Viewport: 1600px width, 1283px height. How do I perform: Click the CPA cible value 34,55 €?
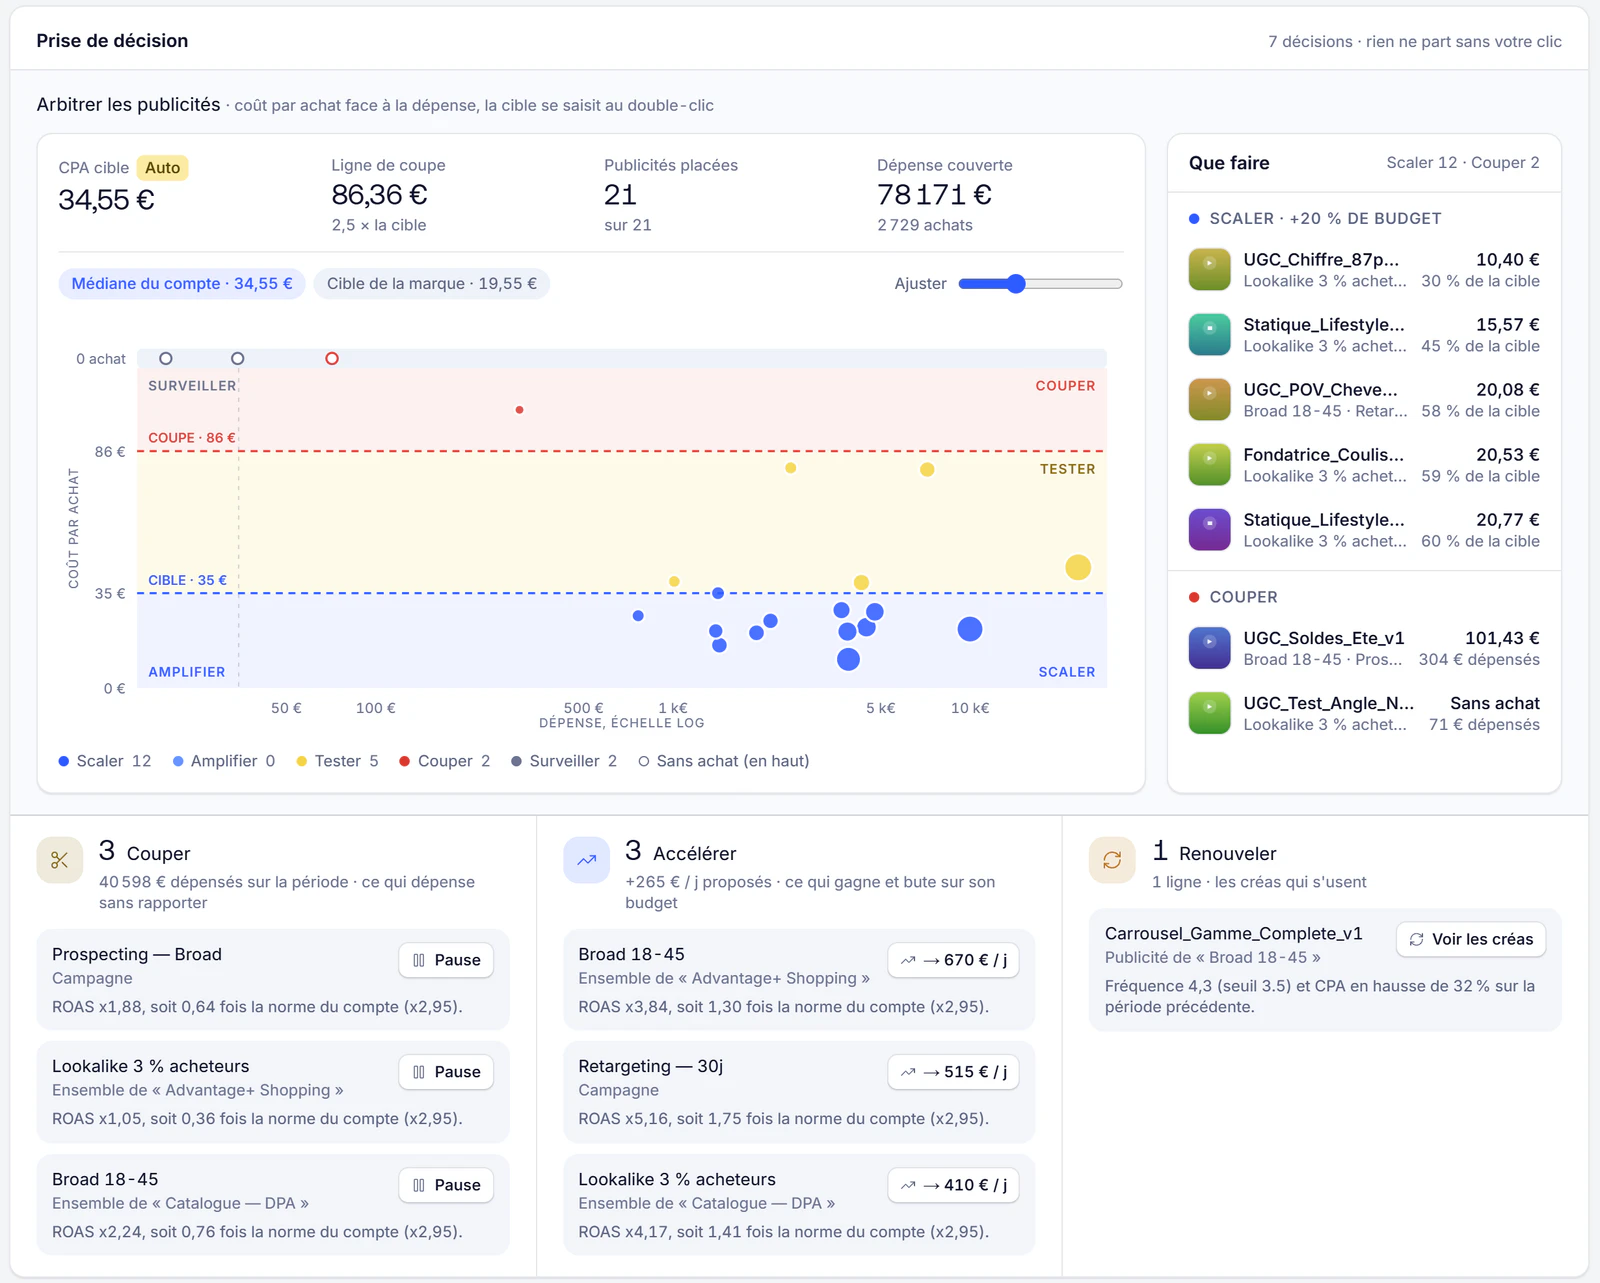(x=107, y=200)
